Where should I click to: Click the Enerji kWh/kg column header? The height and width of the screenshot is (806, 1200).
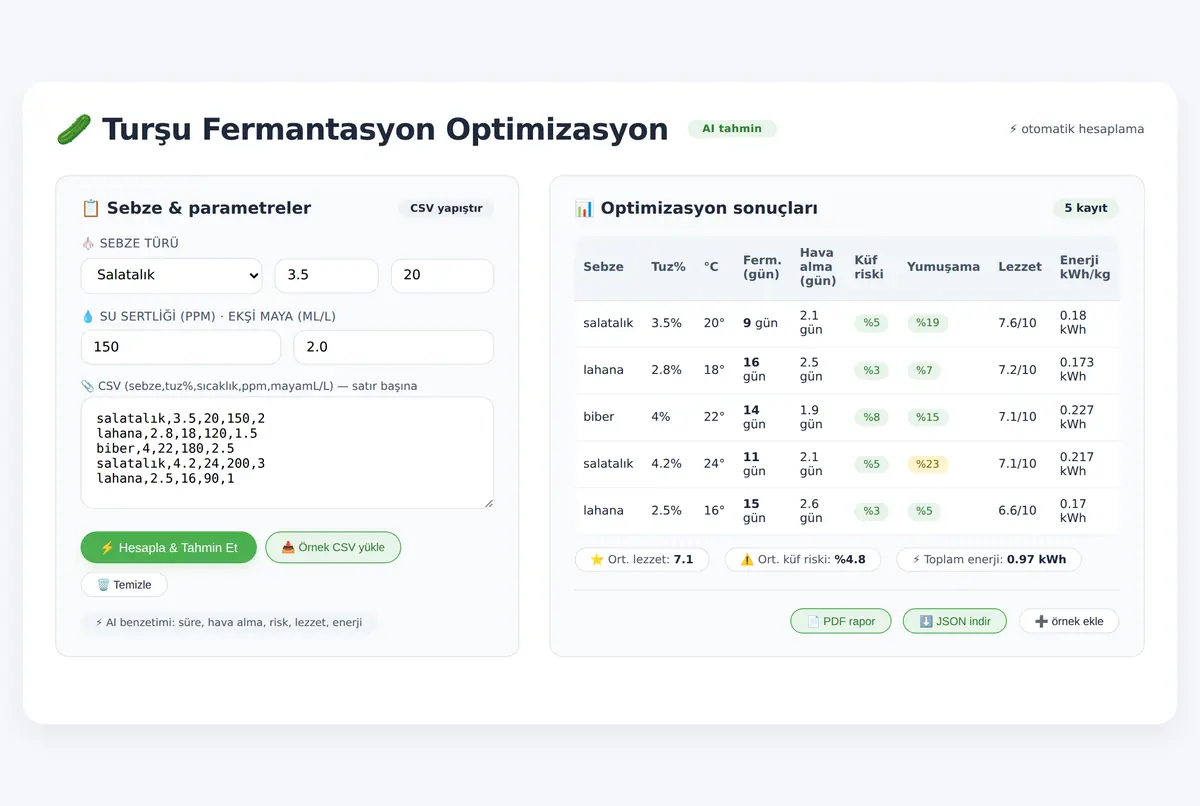(x=1085, y=267)
